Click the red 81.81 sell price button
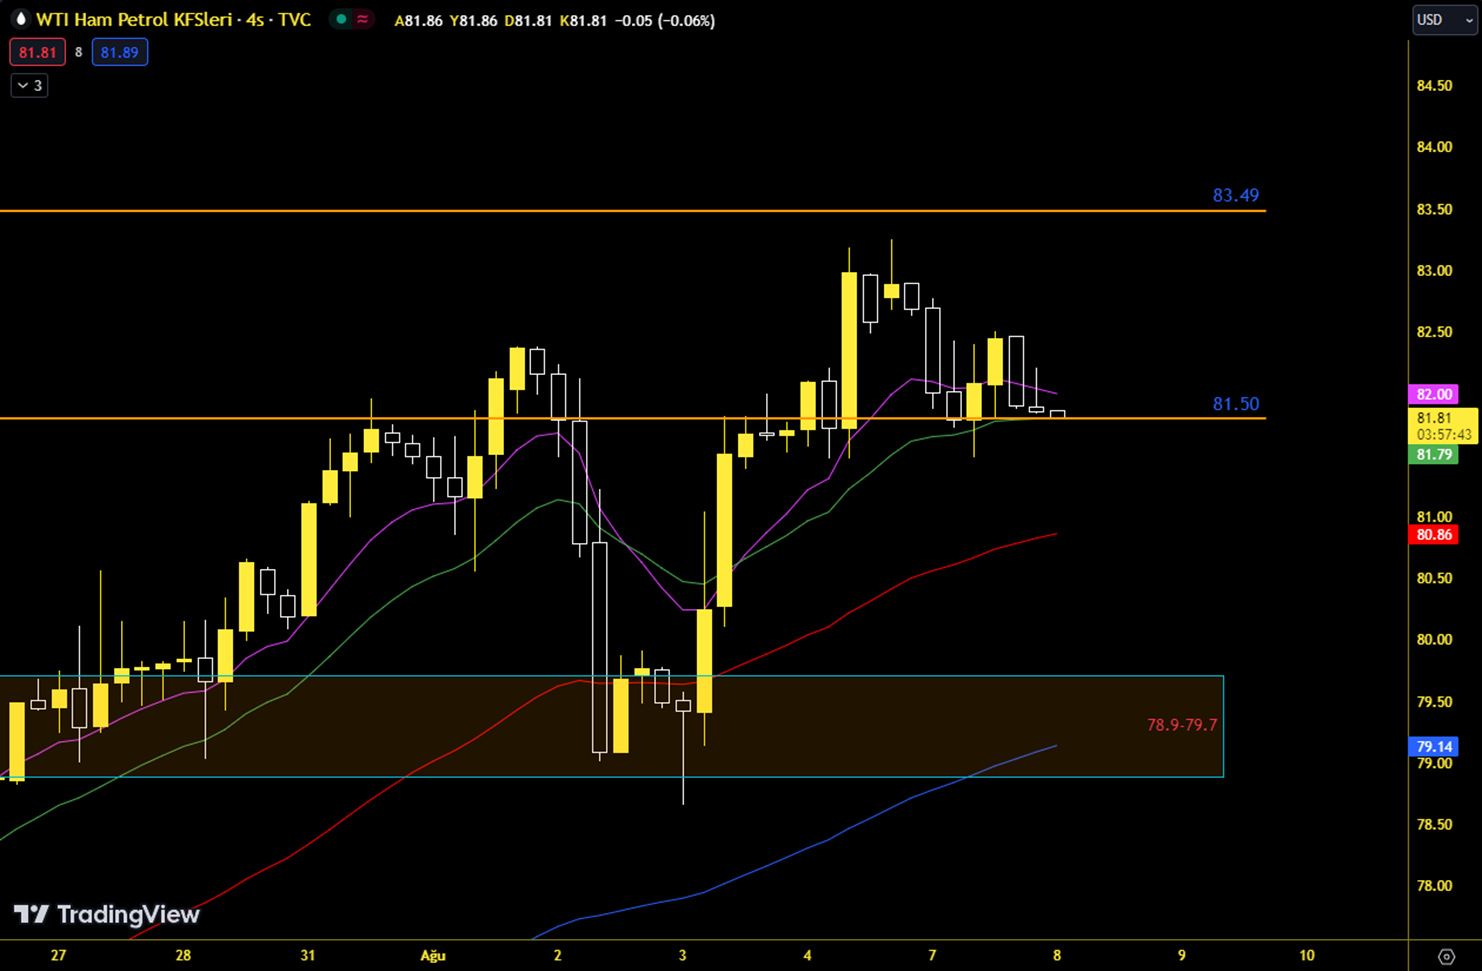 click(38, 52)
